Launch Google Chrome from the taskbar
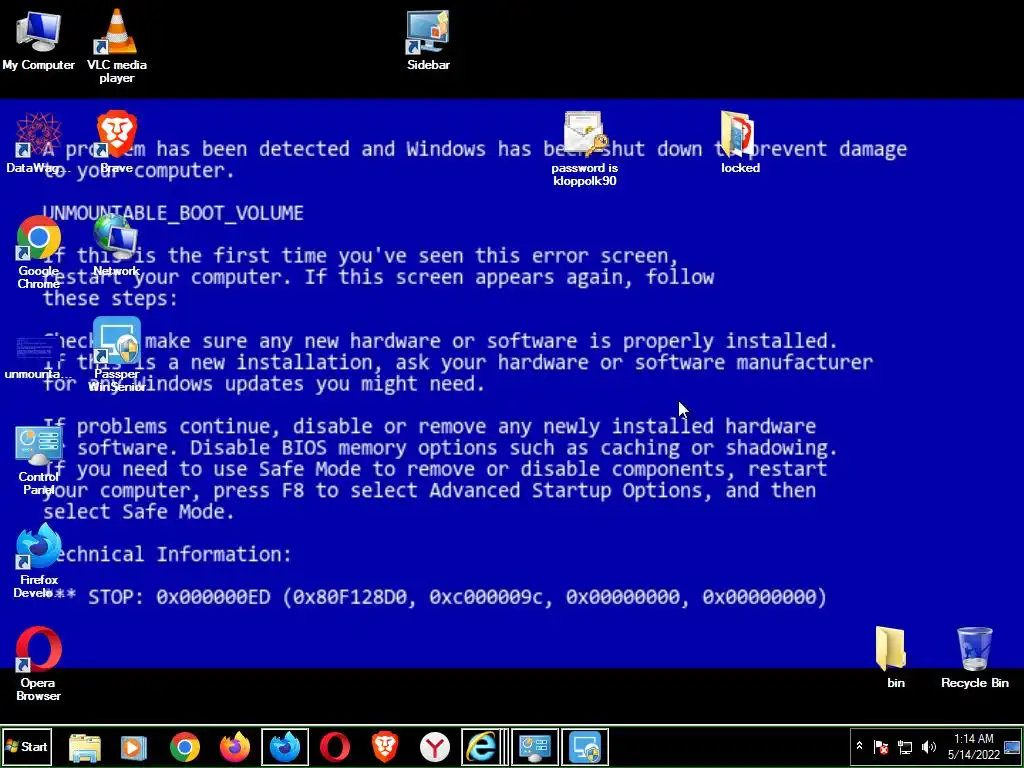Viewport: 1024px width, 768px height. (185, 747)
